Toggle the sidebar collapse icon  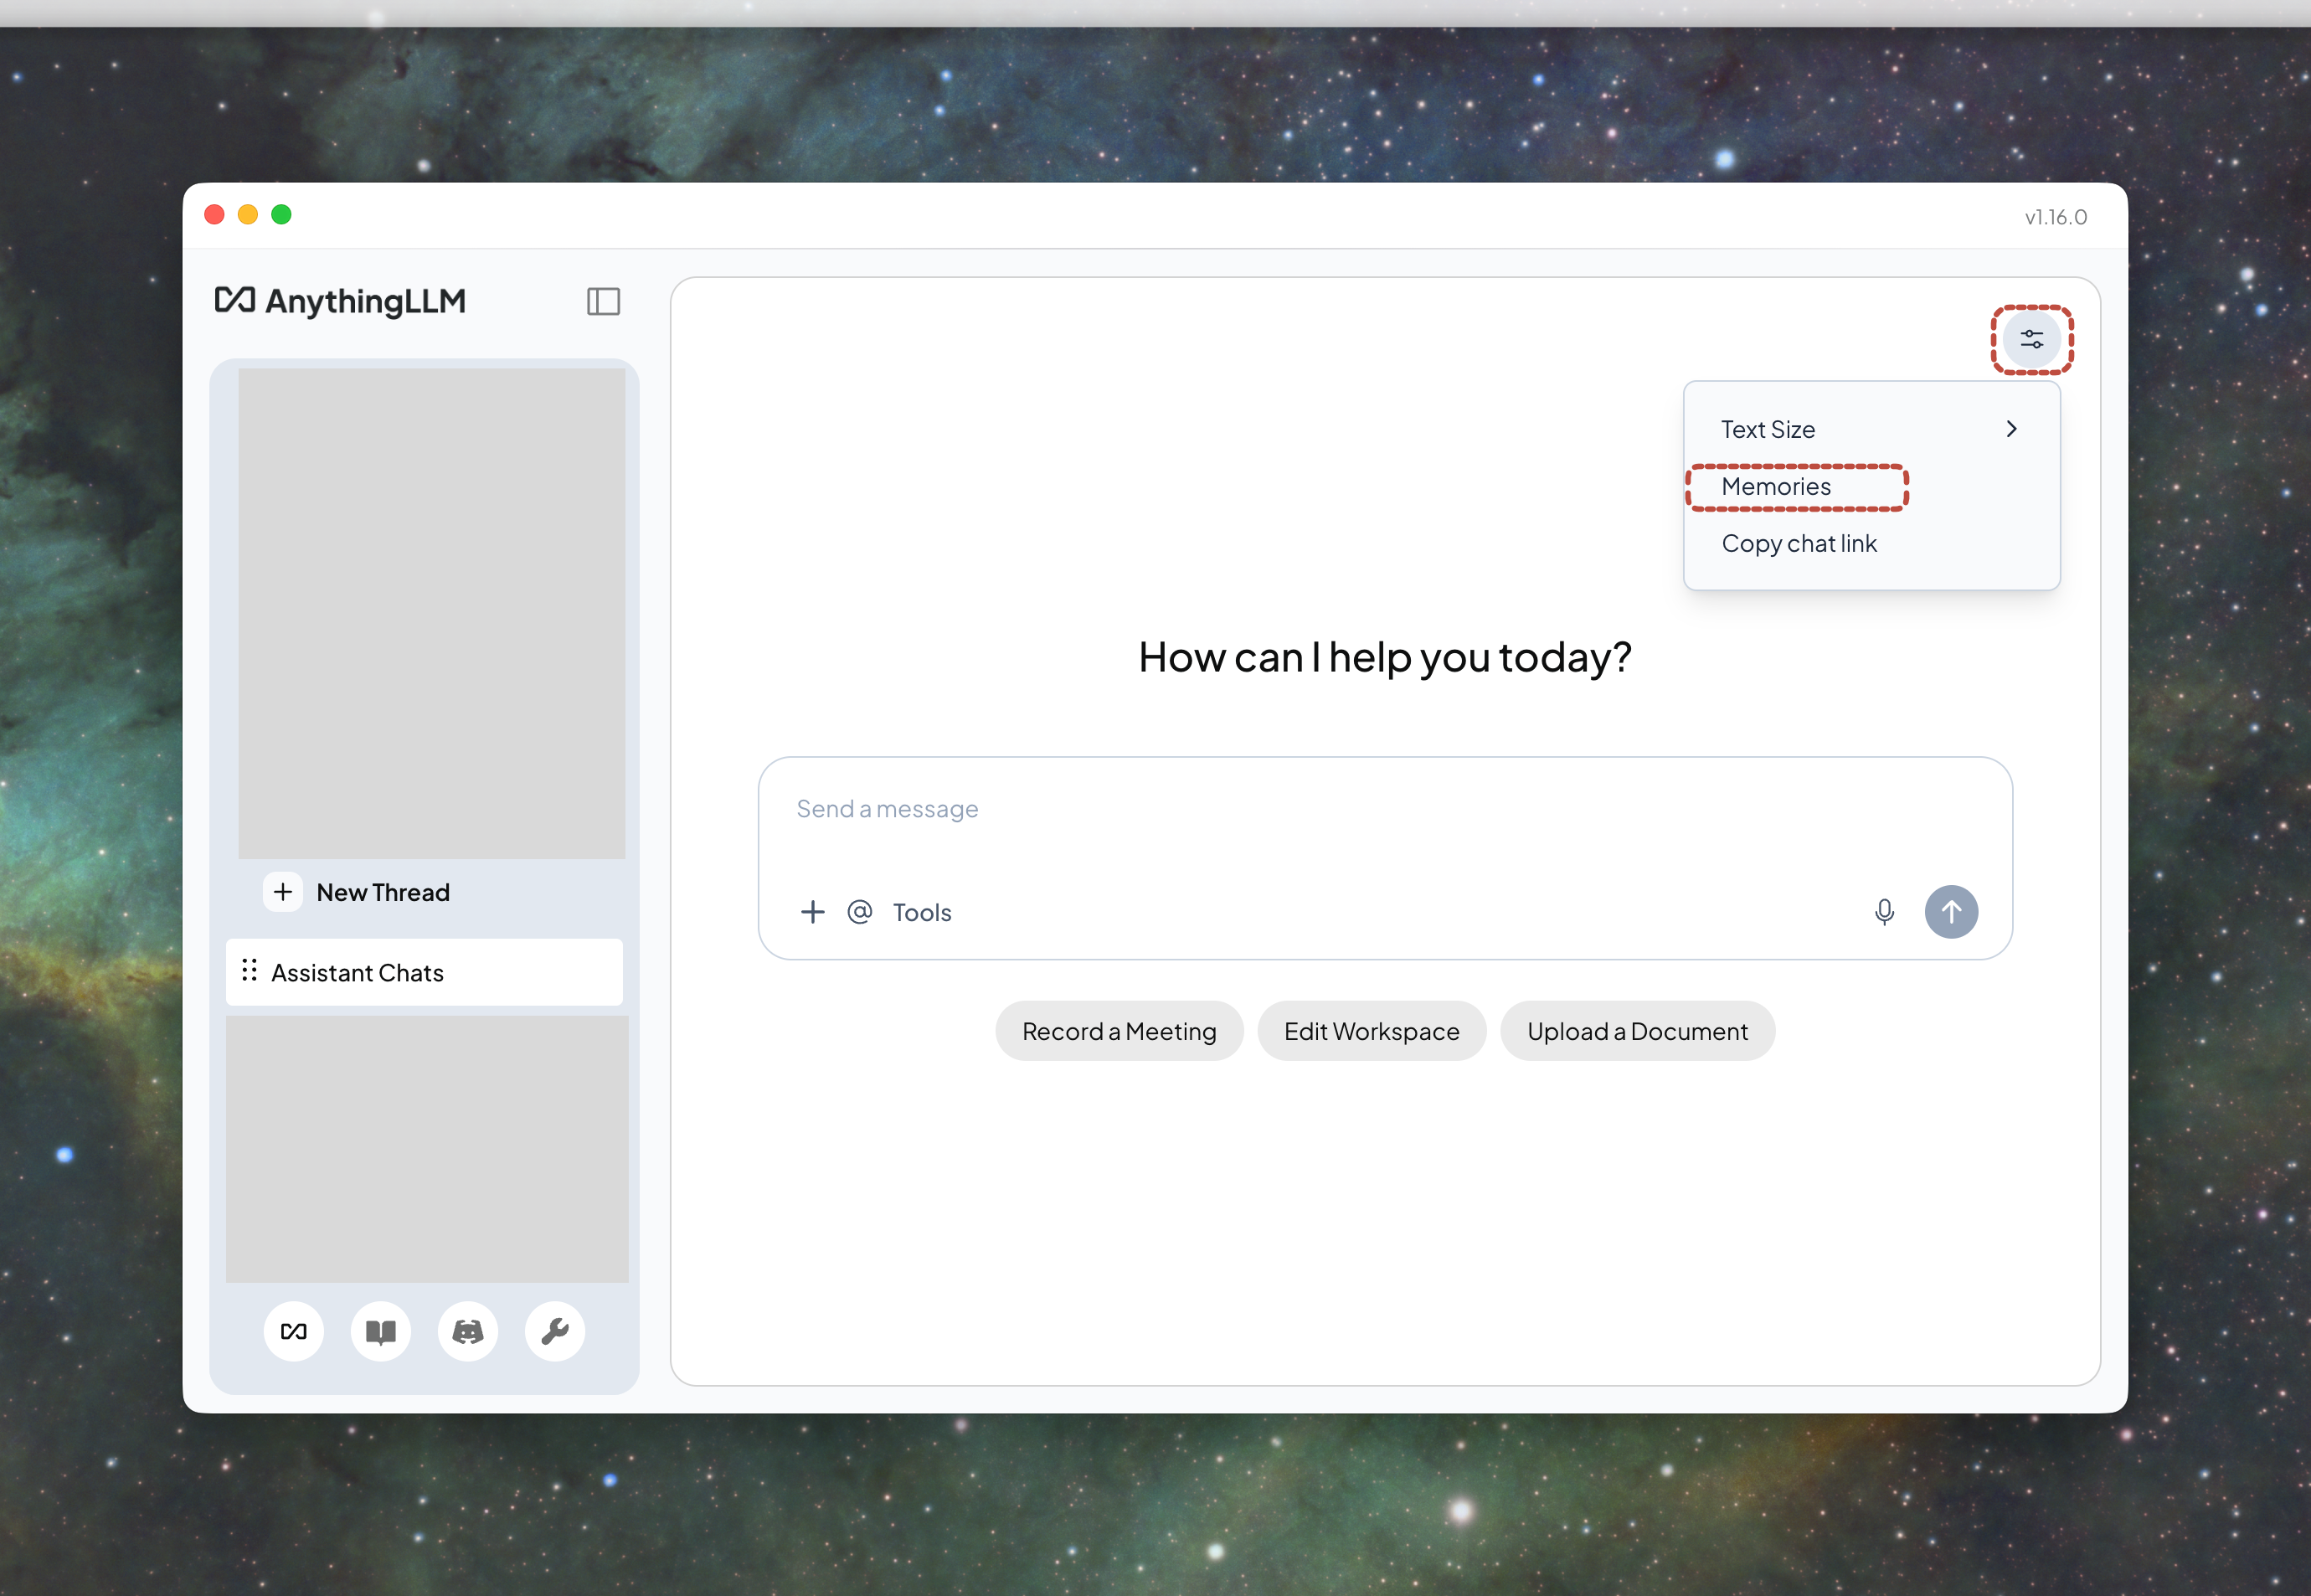pyautogui.click(x=603, y=301)
